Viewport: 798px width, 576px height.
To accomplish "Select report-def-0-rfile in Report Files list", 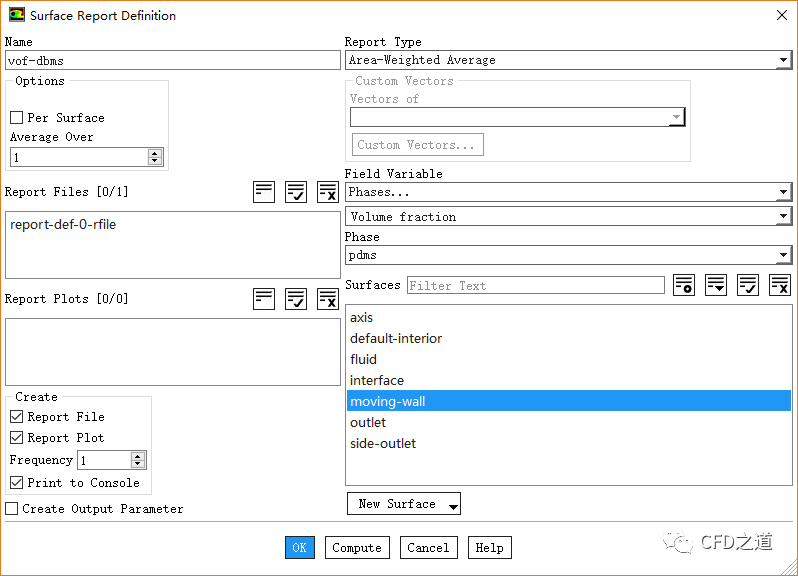I will point(63,225).
